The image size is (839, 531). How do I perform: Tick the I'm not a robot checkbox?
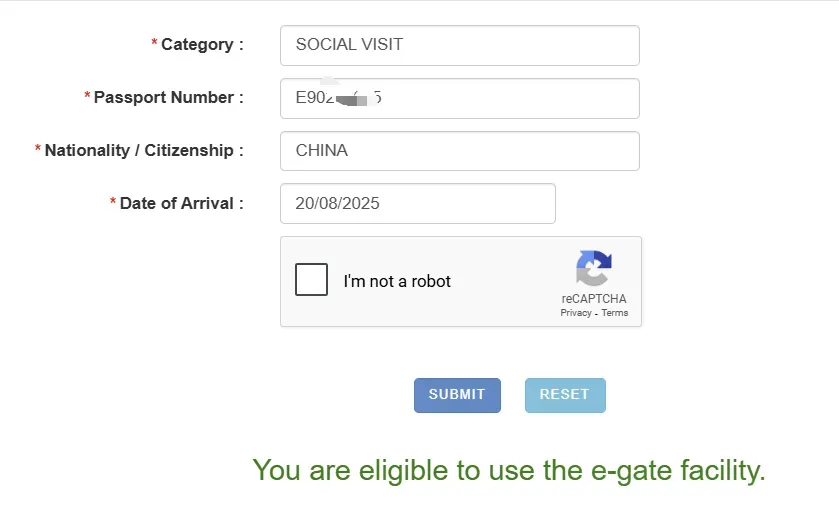311,279
